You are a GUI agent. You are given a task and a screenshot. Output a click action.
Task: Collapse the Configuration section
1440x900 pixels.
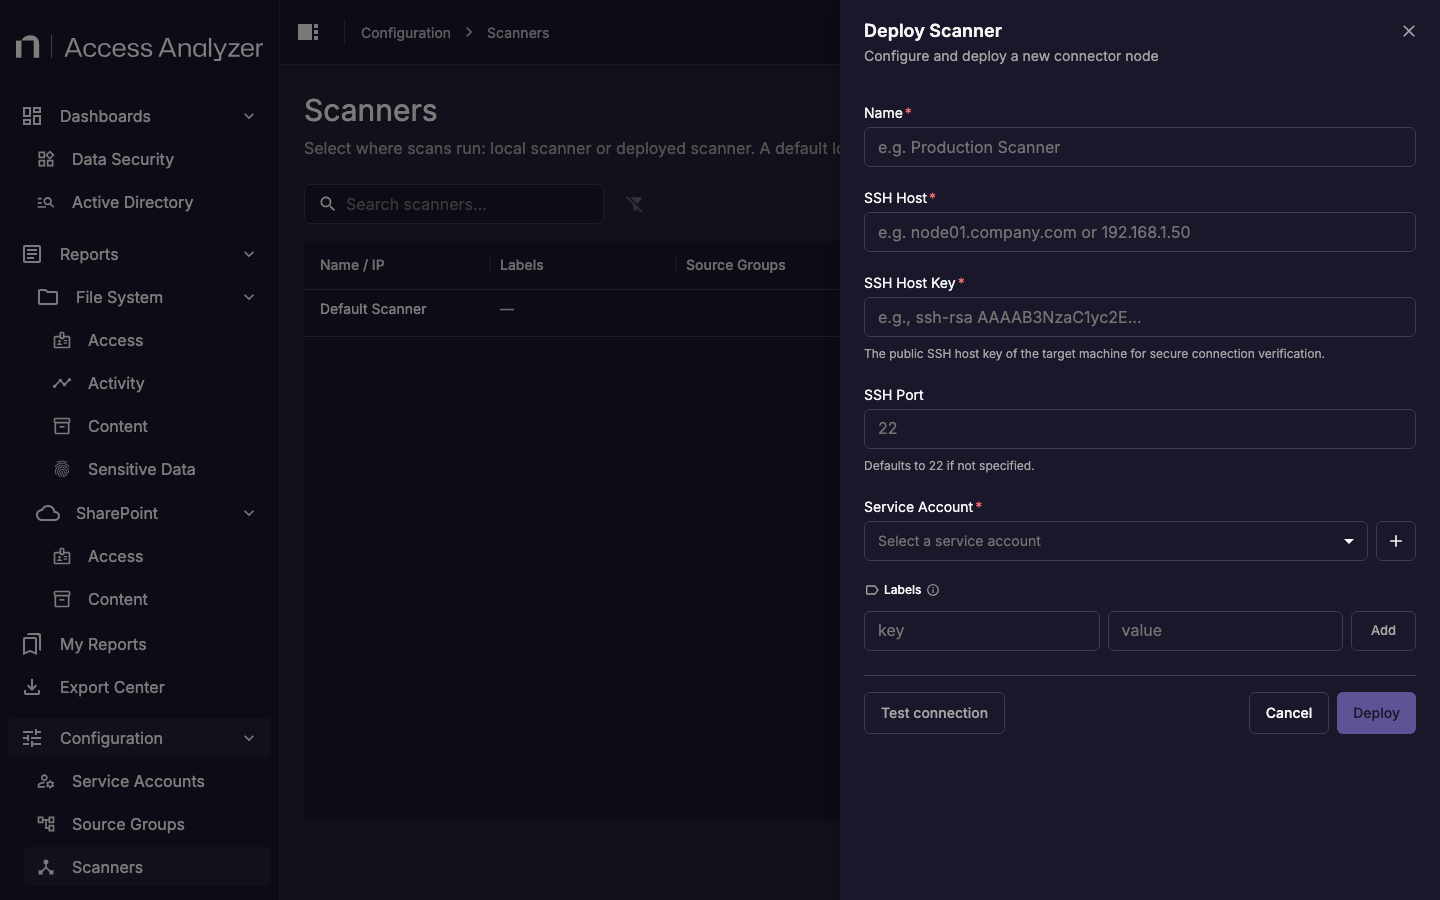click(248, 738)
